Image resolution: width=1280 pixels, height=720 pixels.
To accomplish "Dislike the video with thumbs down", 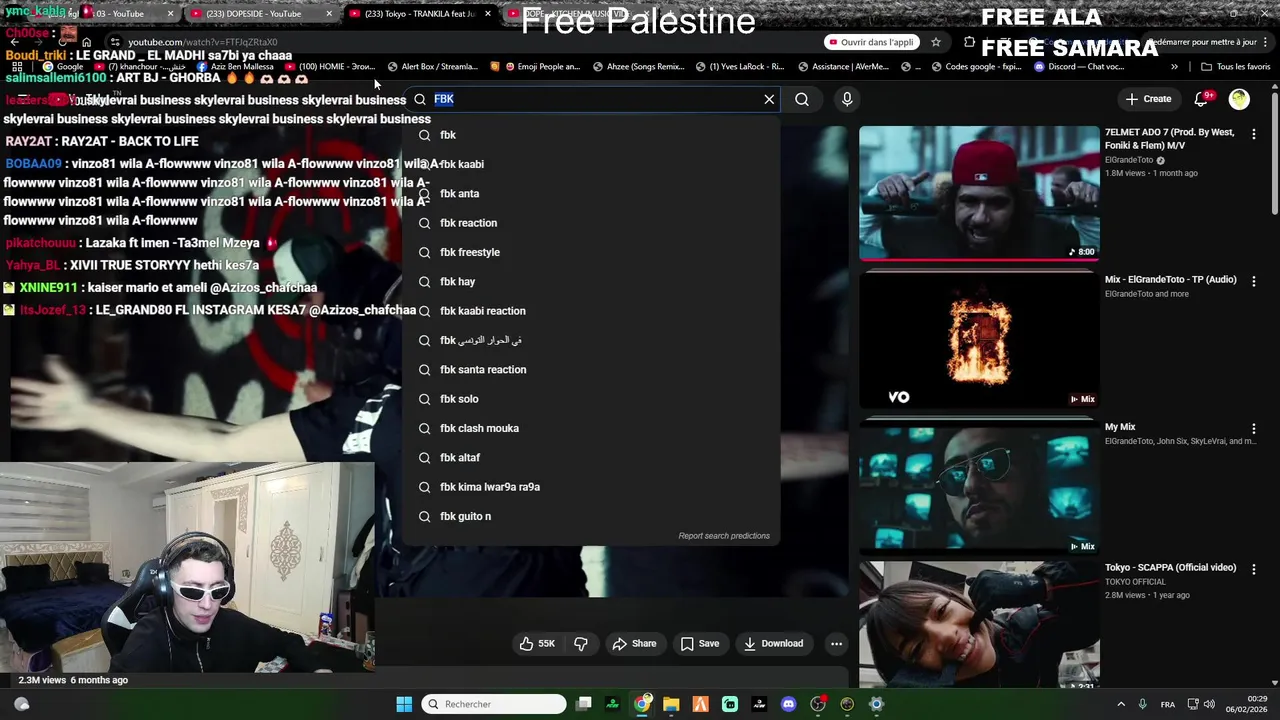I will point(581,644).
